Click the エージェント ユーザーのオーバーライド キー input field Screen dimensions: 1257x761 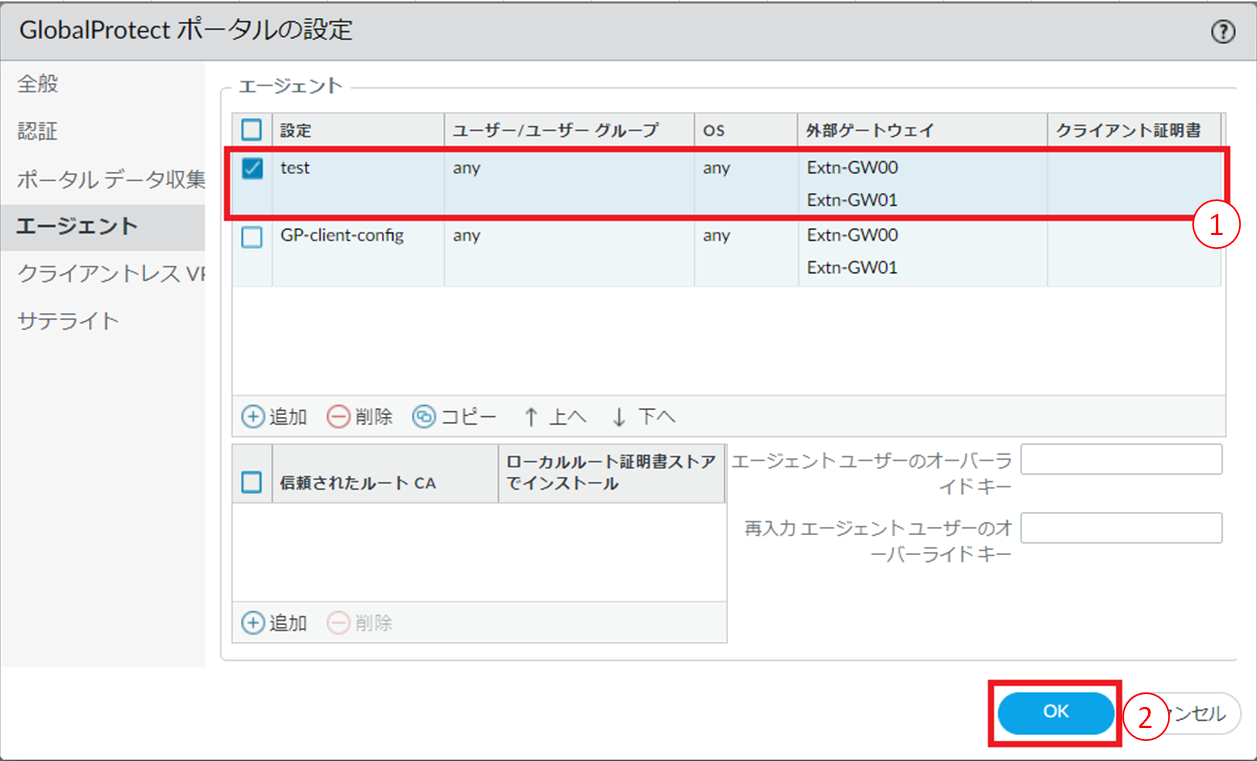click(1121, 460)
